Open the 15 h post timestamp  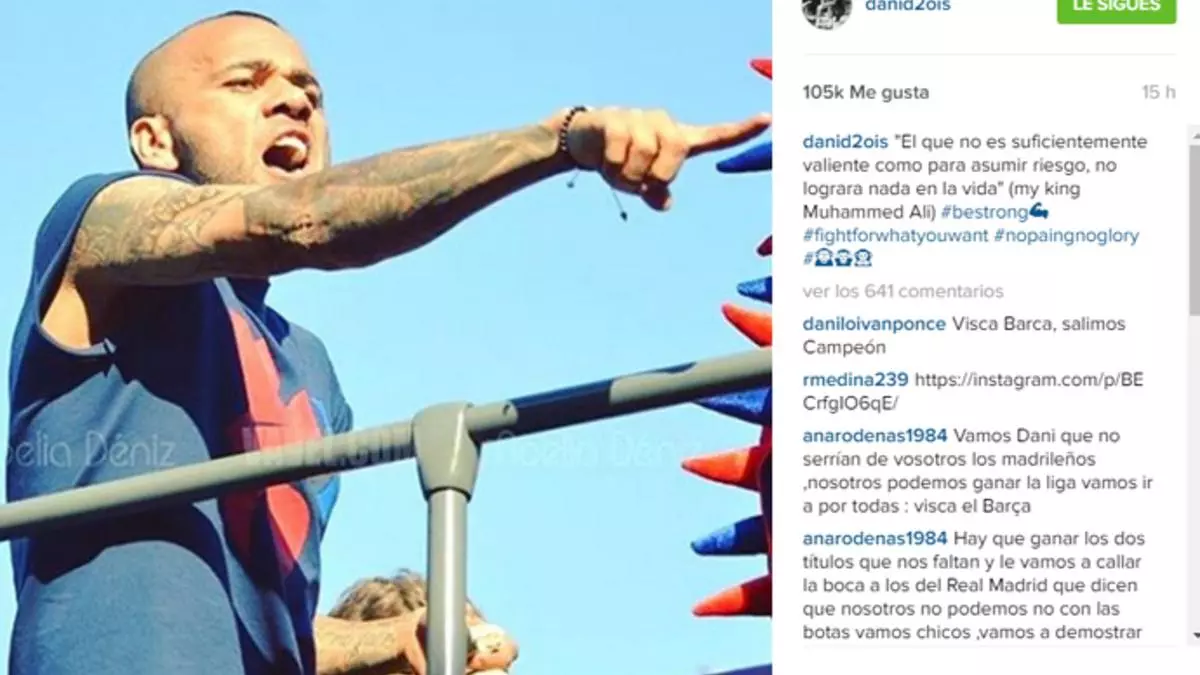[x=1158, y=92]
